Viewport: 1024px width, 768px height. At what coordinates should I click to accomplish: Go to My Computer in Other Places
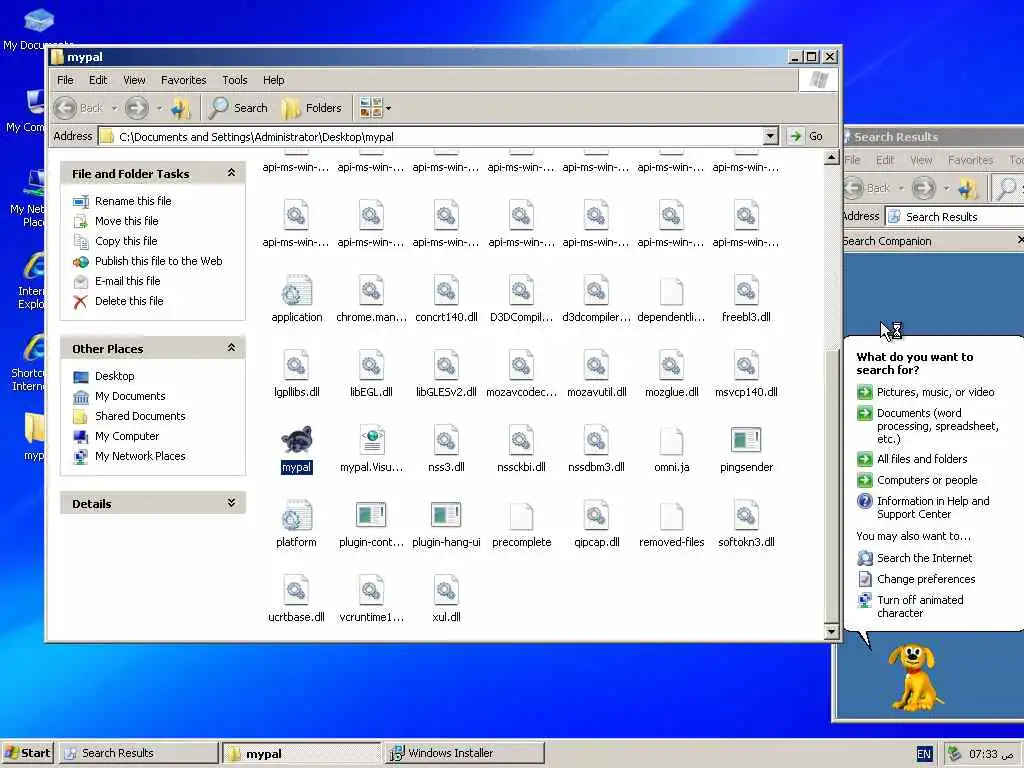(x=127, y=436)
